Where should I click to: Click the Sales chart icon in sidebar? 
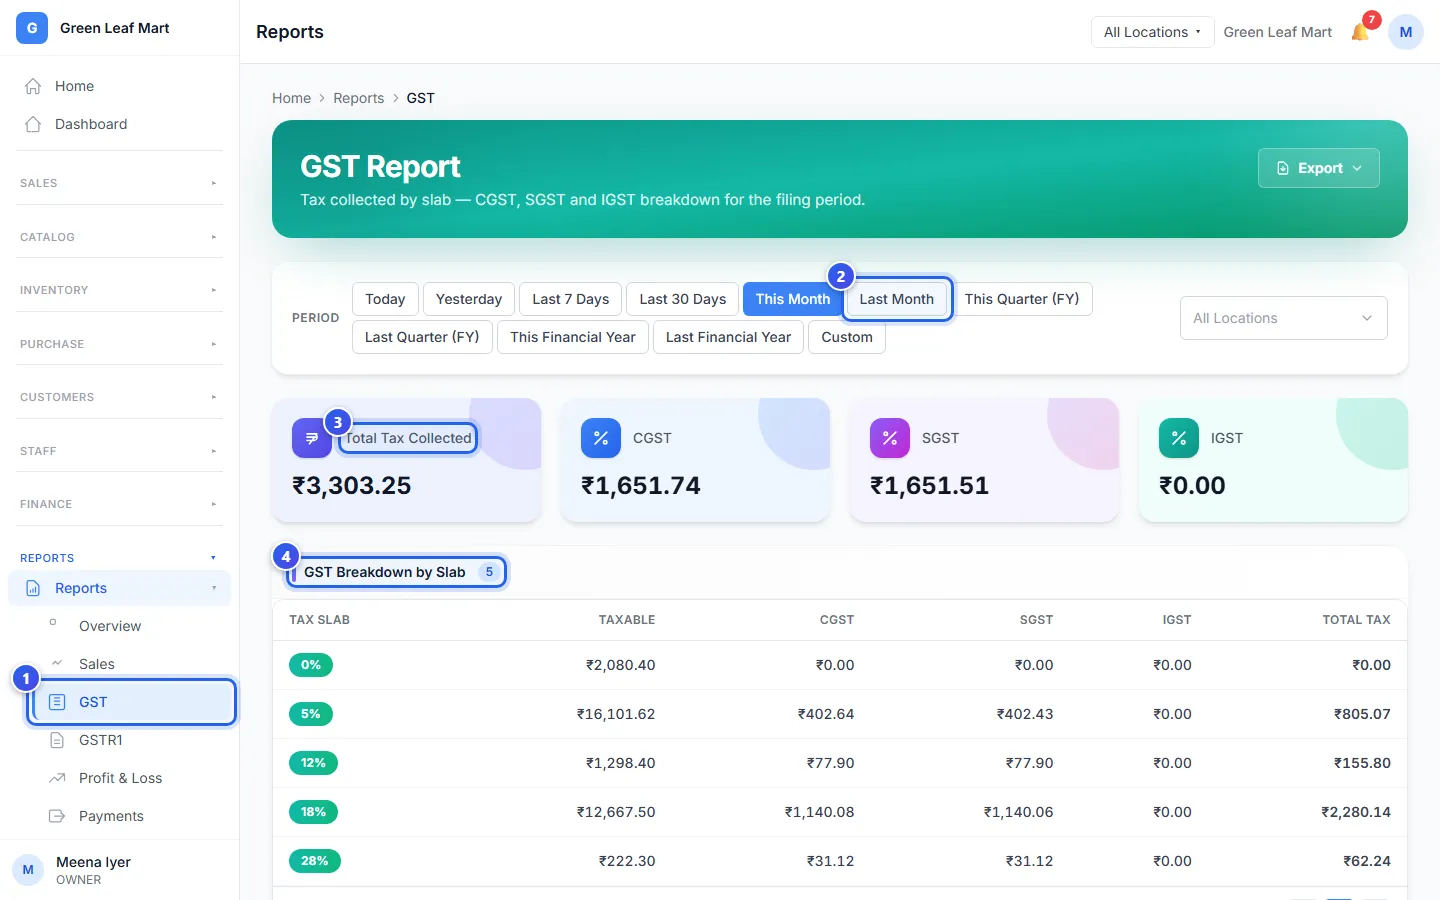point(57,664)
